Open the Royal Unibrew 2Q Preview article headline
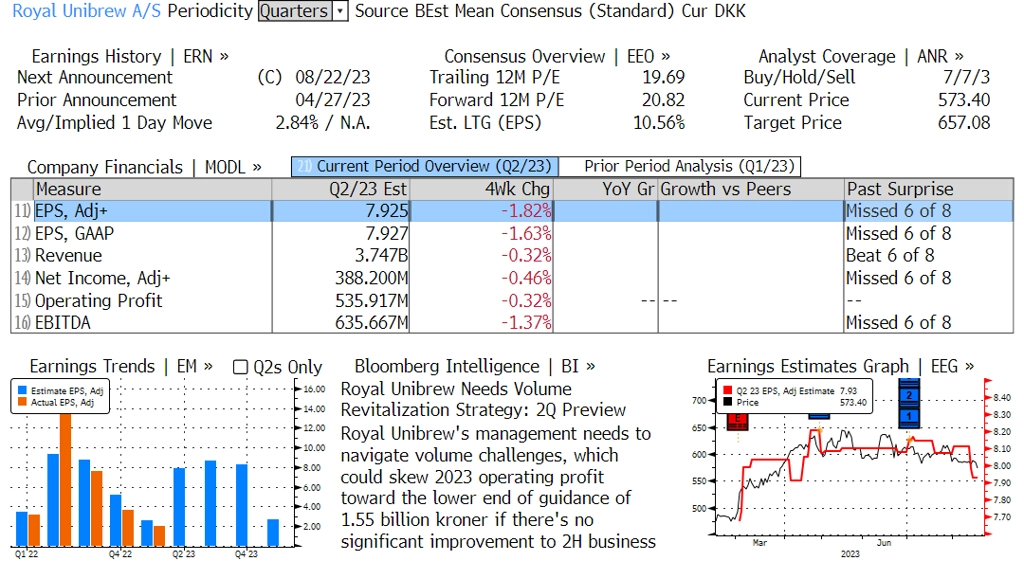Screen dimensions: 1024x561 483,399
